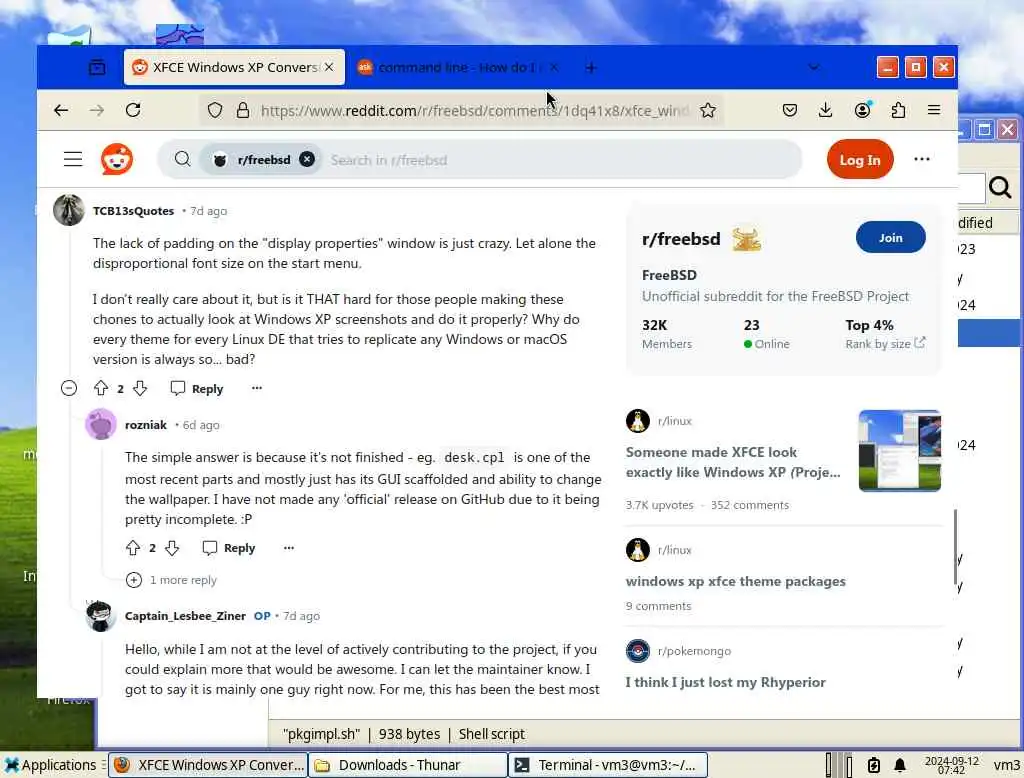Open the Firefox application menu
This screenshot has width=1024, height=778.
934,110
